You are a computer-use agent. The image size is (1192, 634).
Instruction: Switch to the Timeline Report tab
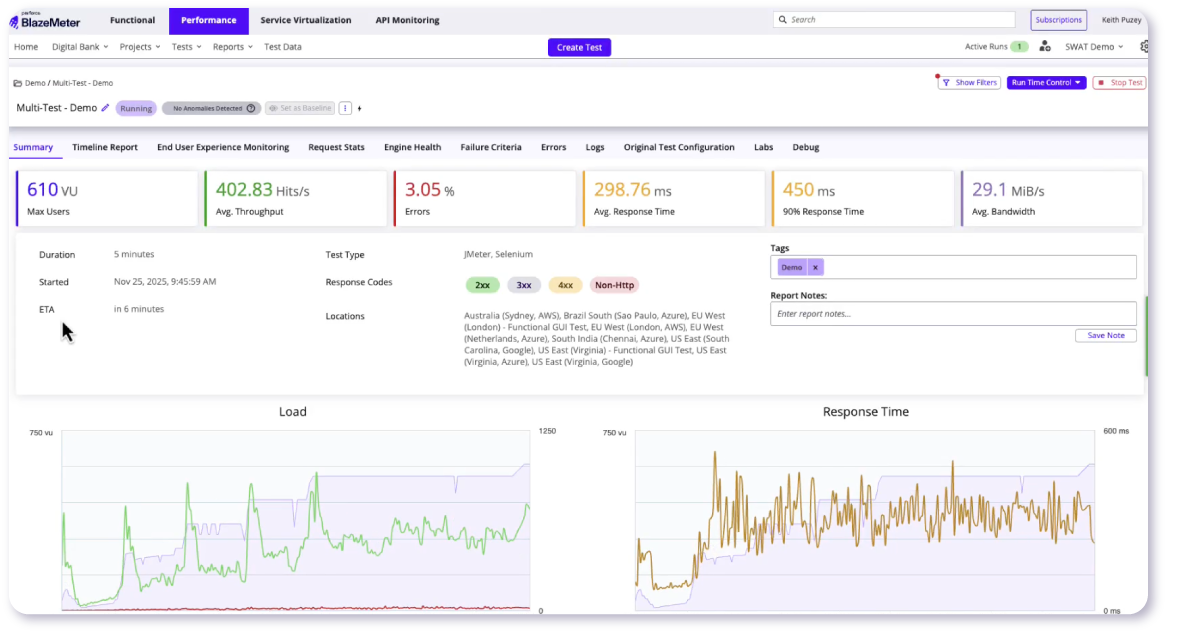click(x=105, y=147)
